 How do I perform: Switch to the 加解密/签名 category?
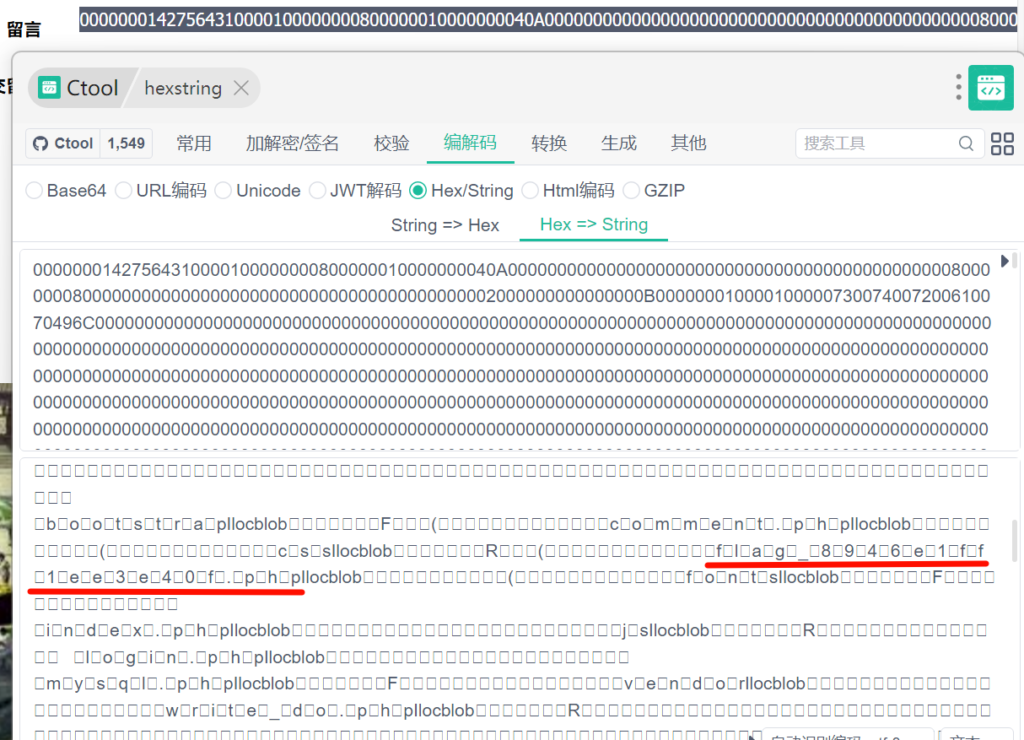click(292, 143)
